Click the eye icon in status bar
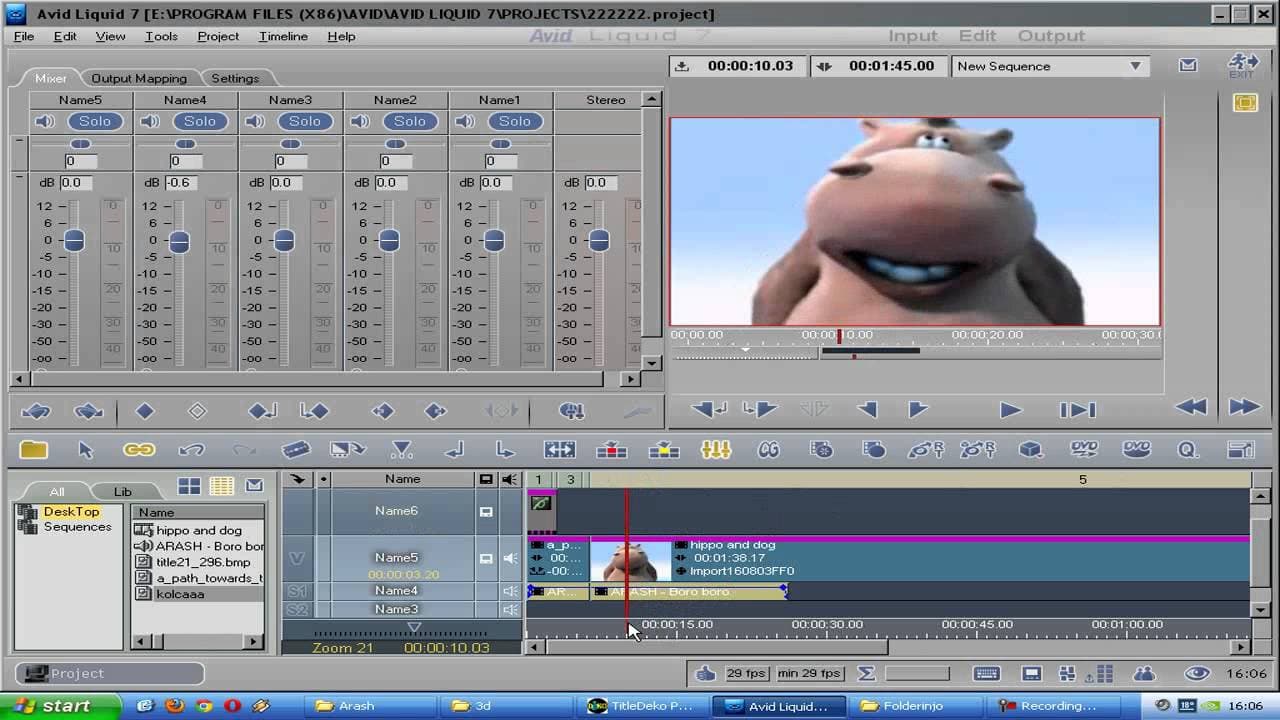 point(1197,673)
